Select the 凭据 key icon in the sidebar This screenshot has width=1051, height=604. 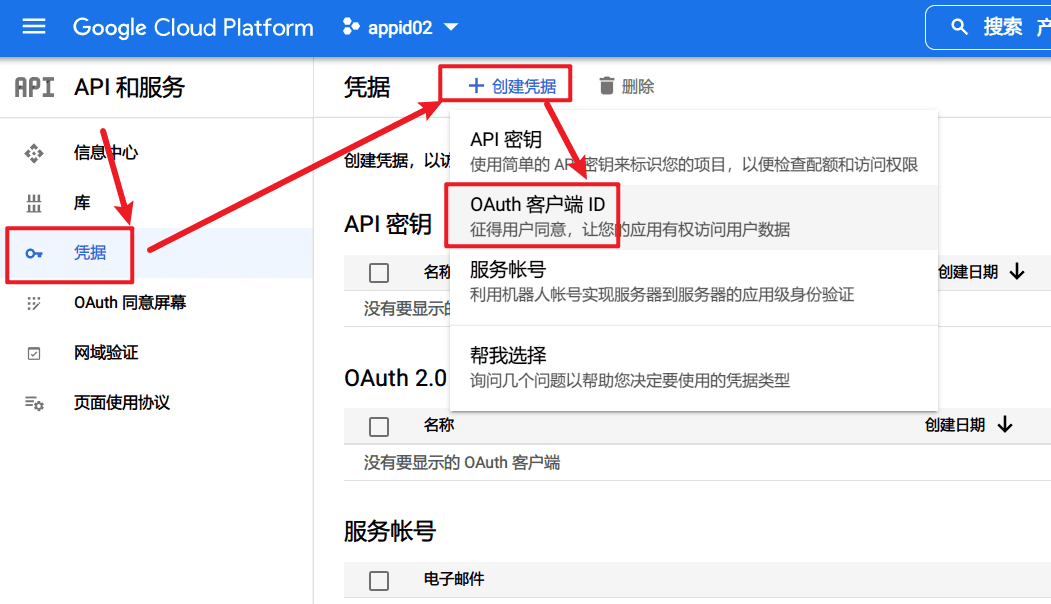point(34,253)
